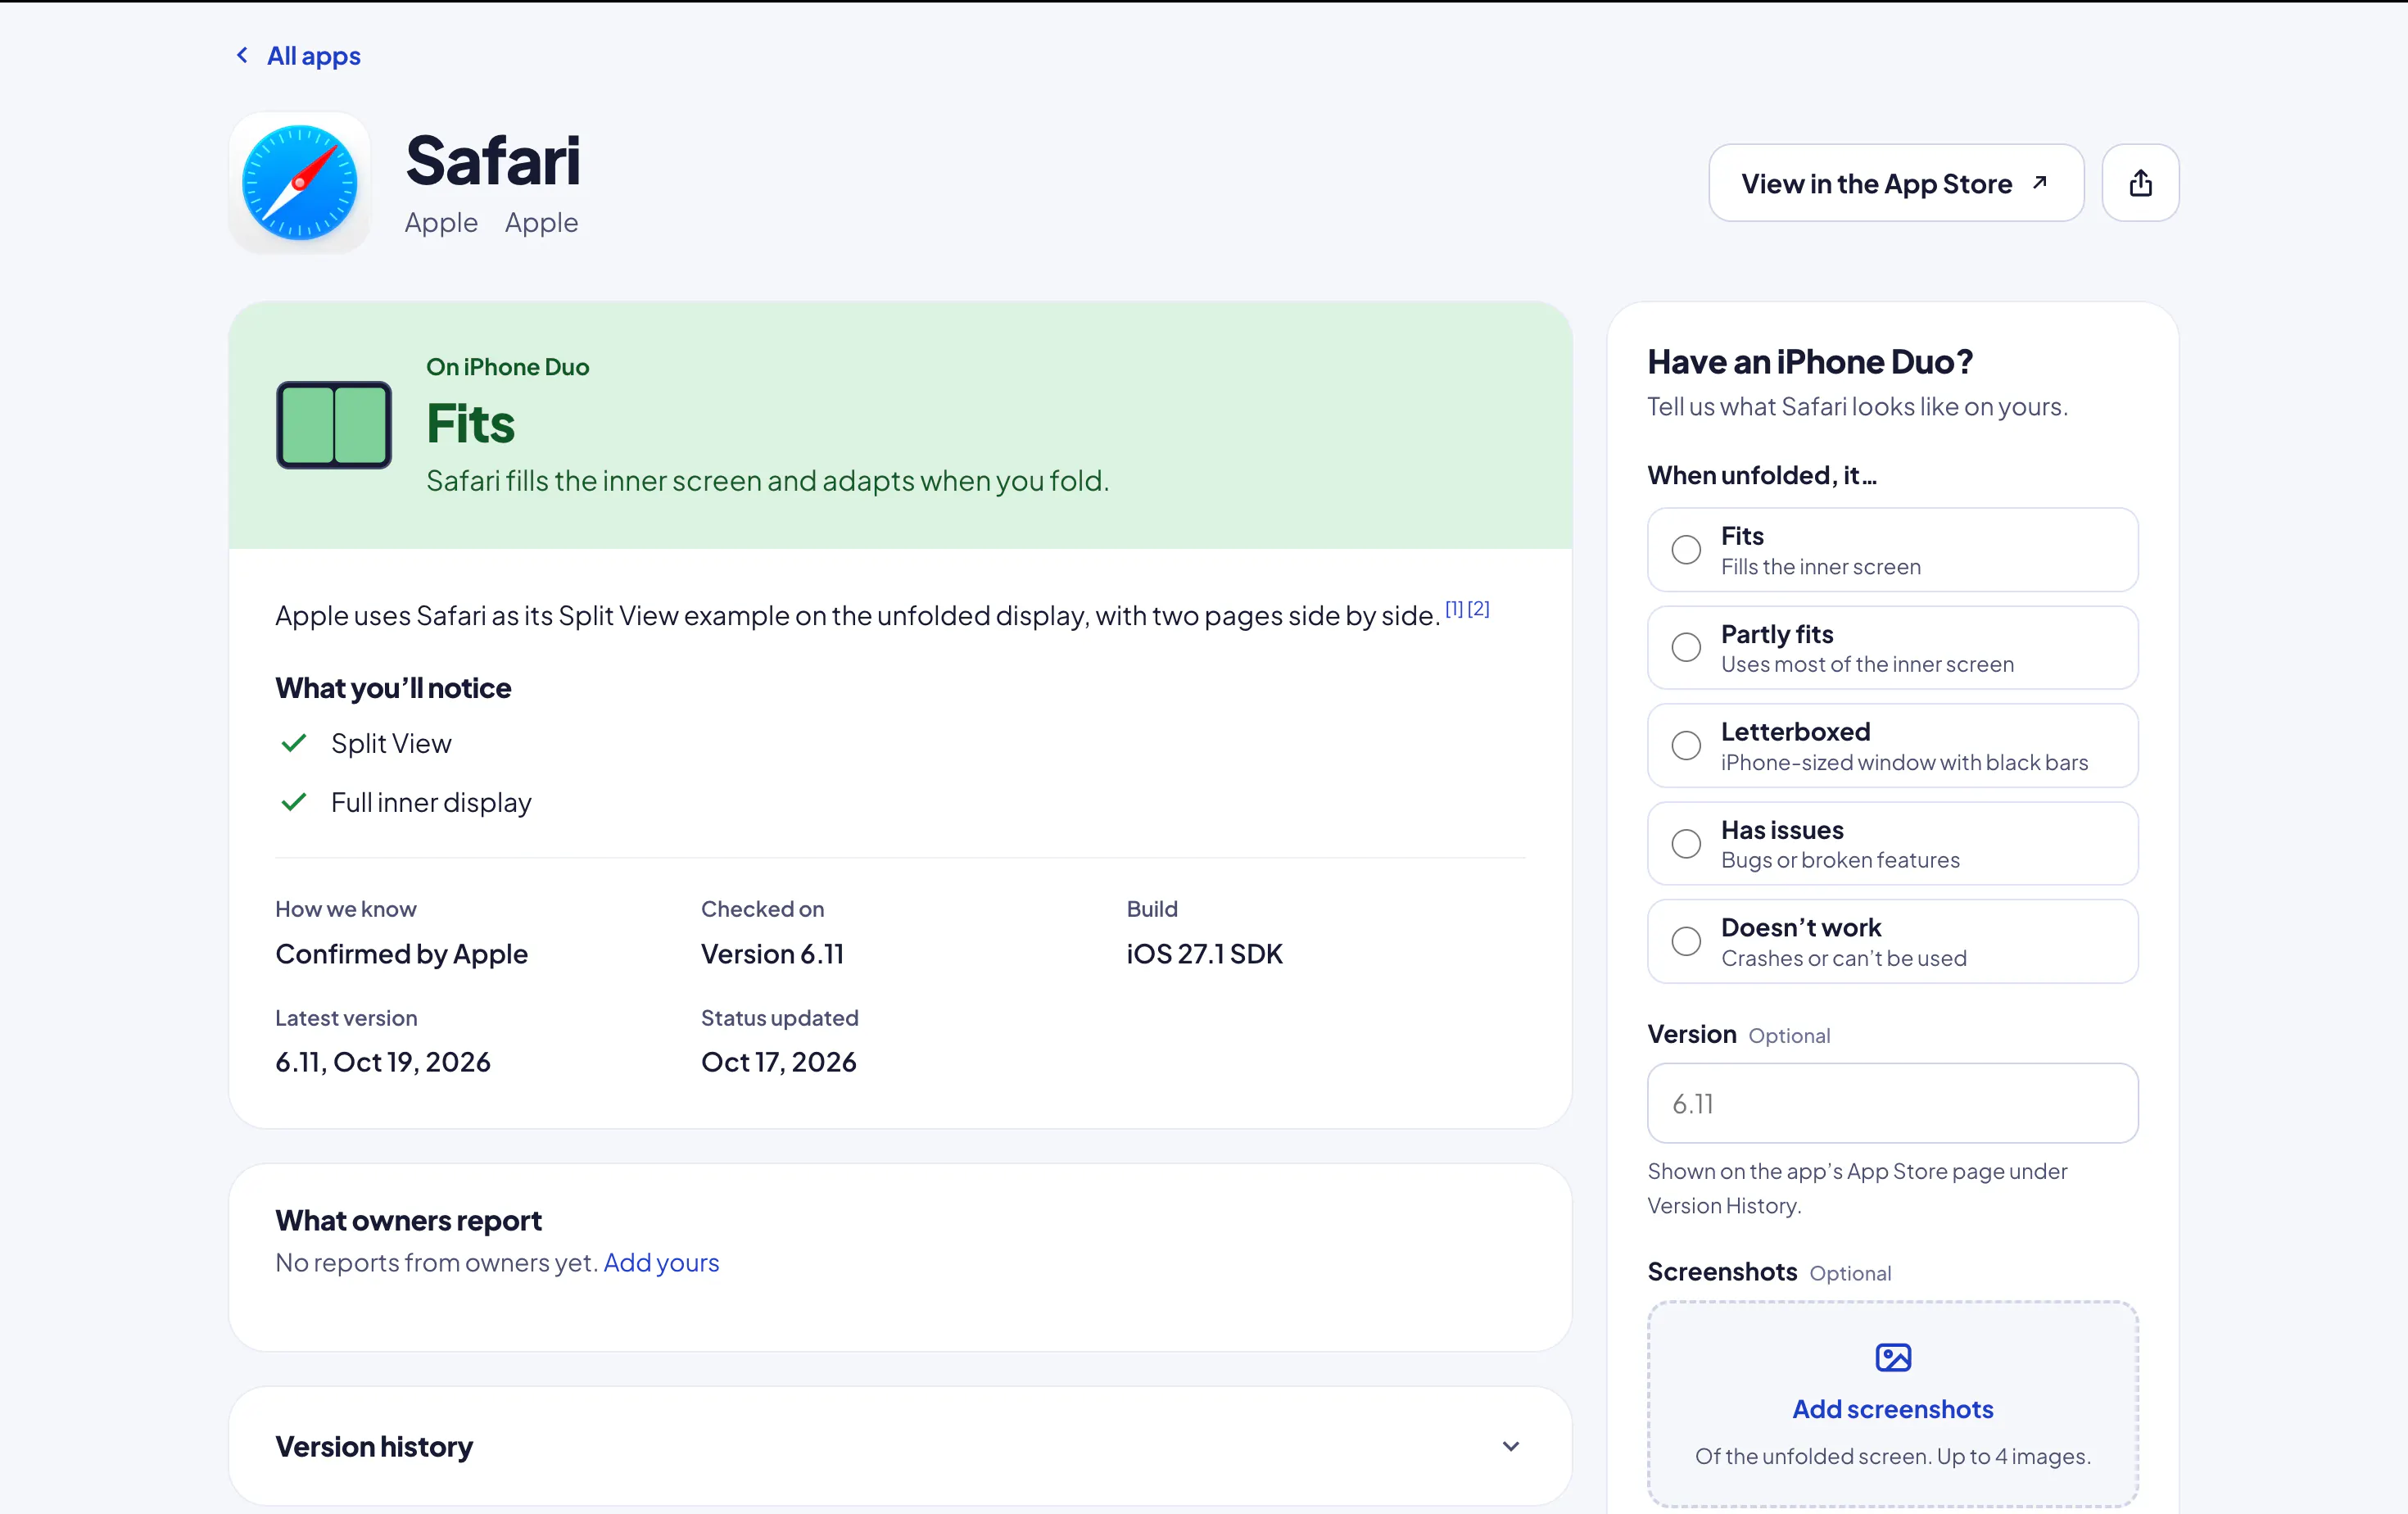Image resolution: width=2408 pixels, height=1514 pixels.
Task: Click the foldable phone Fits icon
Action: 334,425
